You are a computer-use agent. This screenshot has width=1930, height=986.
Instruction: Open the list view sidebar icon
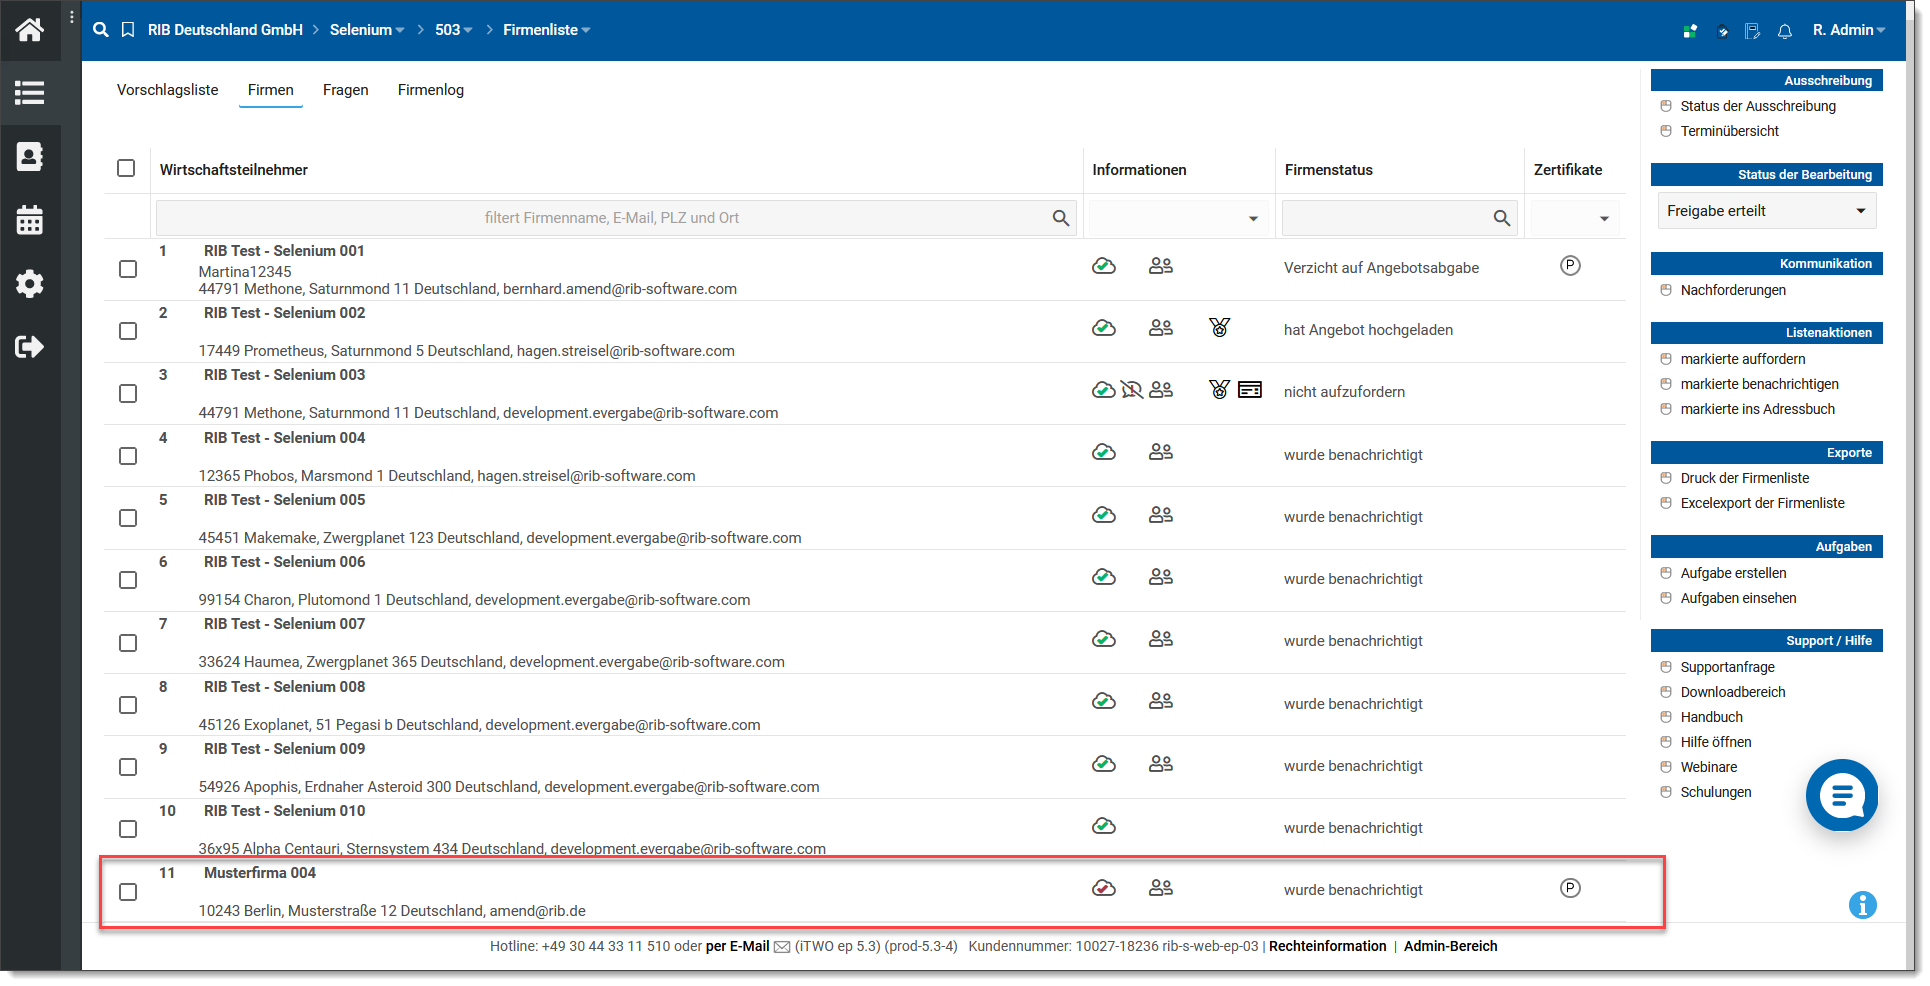point(30,93)
